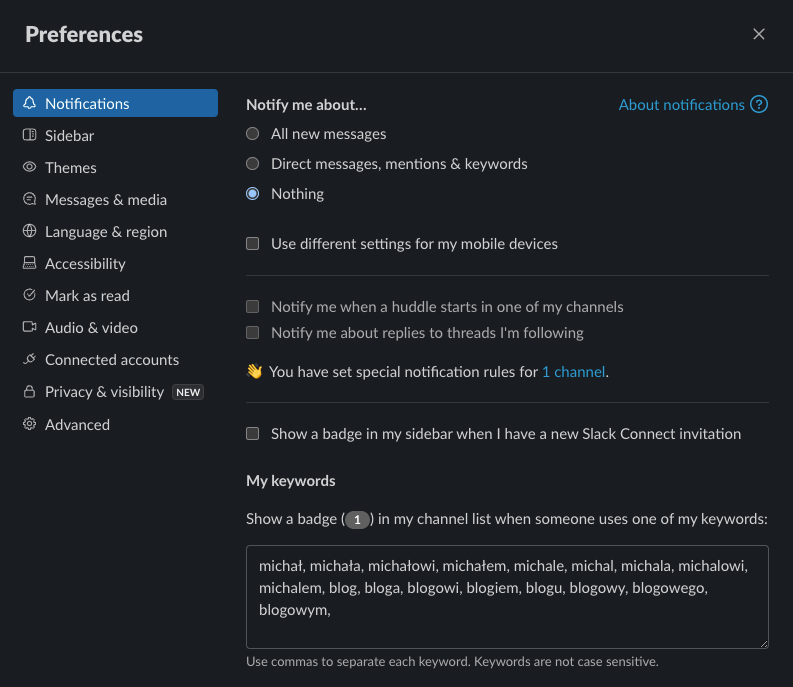
Task: Click the globe icon for Language & region
Action: point(30,231)
